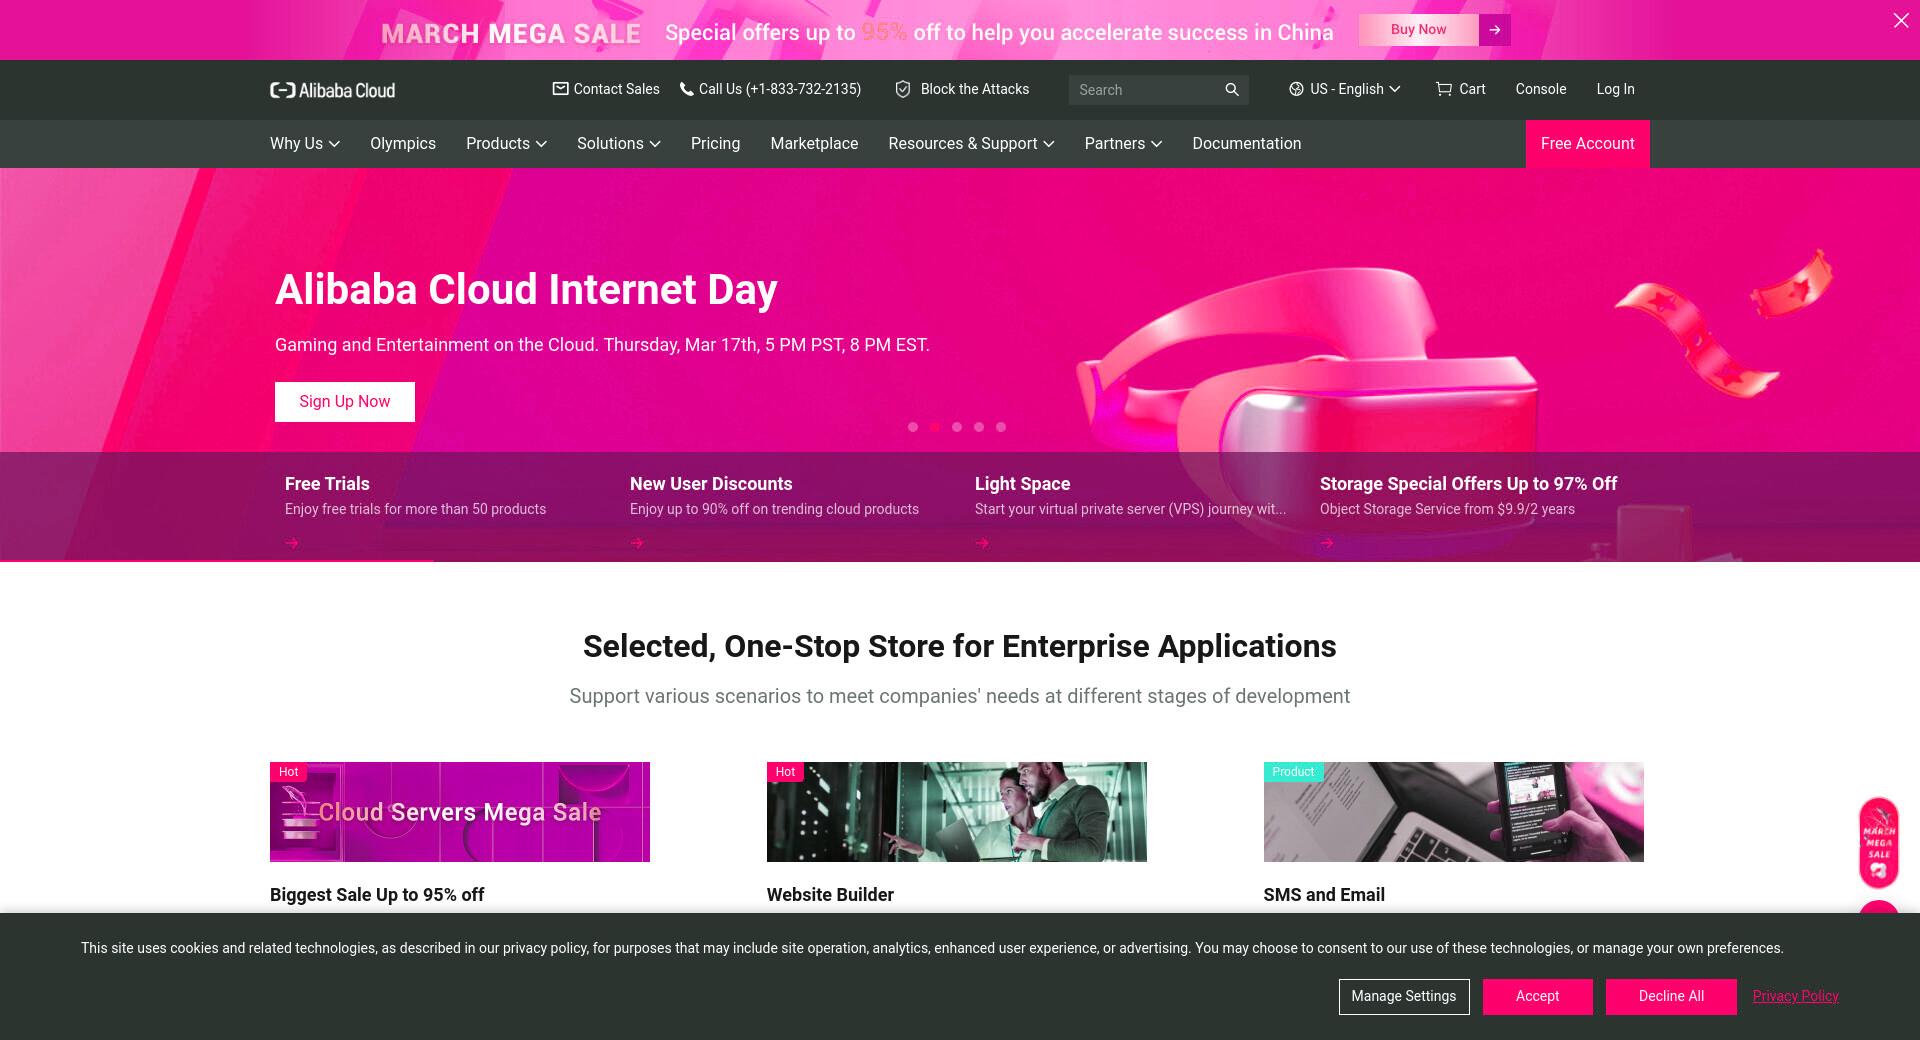Expand the Why Us menu
The height and width of the screenshot is (1040, 1920).
tap(305, 144)
